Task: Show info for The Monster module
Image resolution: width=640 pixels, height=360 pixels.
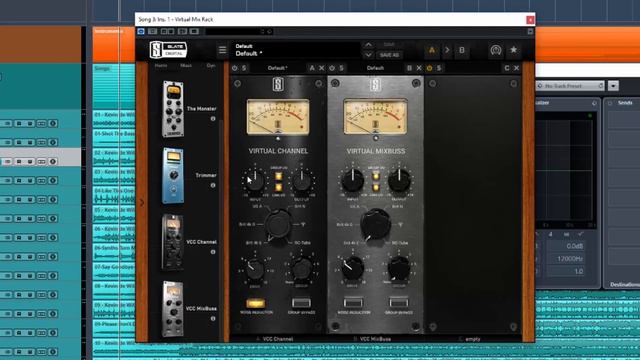Action: pos(213,118)
